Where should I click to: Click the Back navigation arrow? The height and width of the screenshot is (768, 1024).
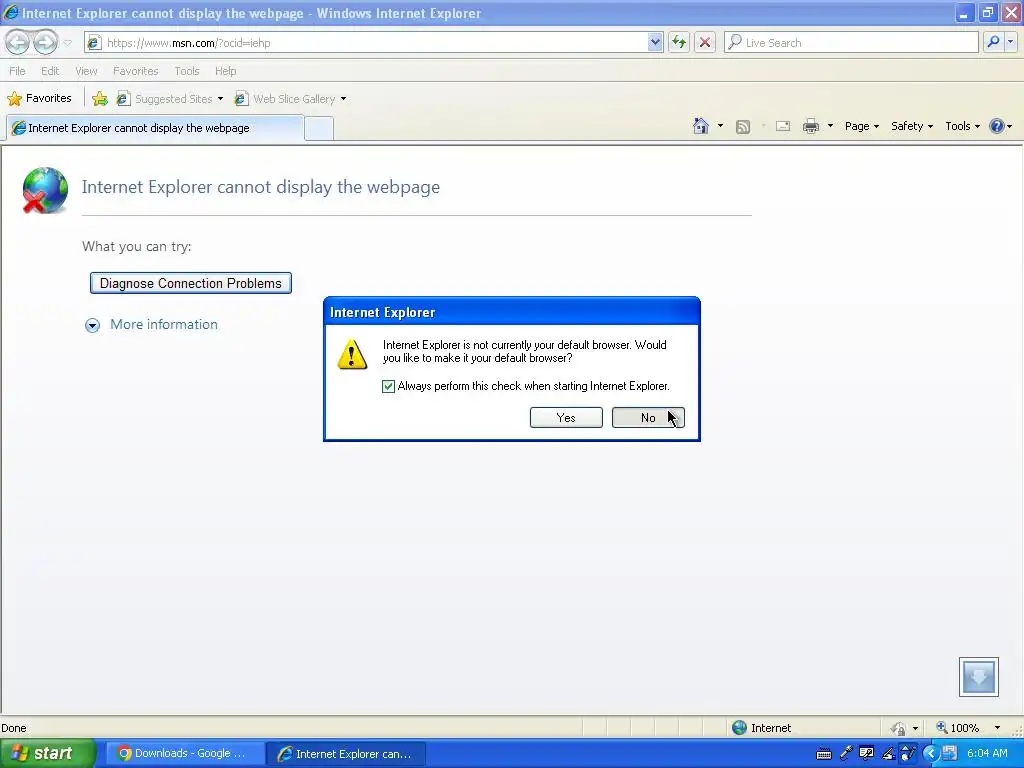pos(18,42)
